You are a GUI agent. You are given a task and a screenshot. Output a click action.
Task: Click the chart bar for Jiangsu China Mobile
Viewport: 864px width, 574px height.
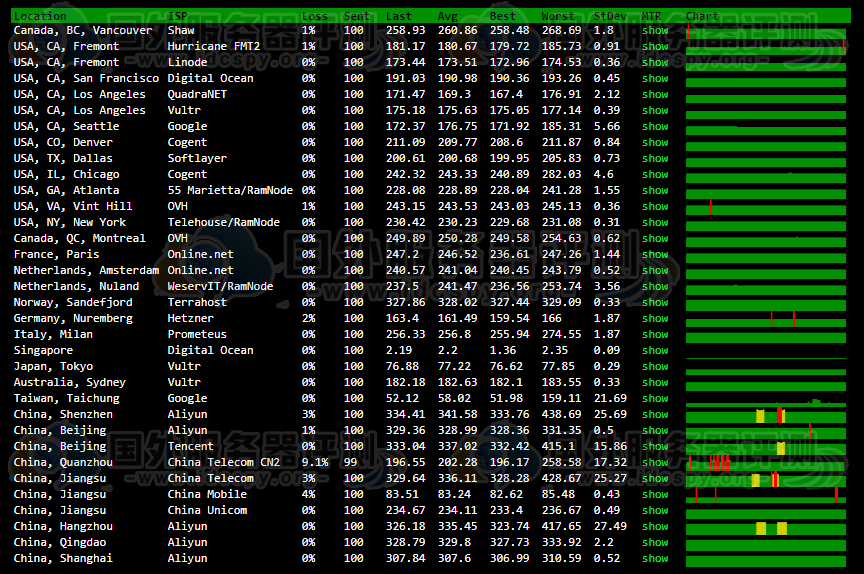tap(766, 495)
